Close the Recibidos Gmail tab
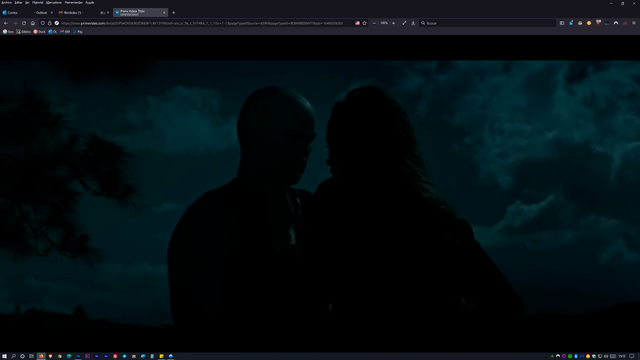Viewport: 640px width, 360px height. (x=108, y=13)
